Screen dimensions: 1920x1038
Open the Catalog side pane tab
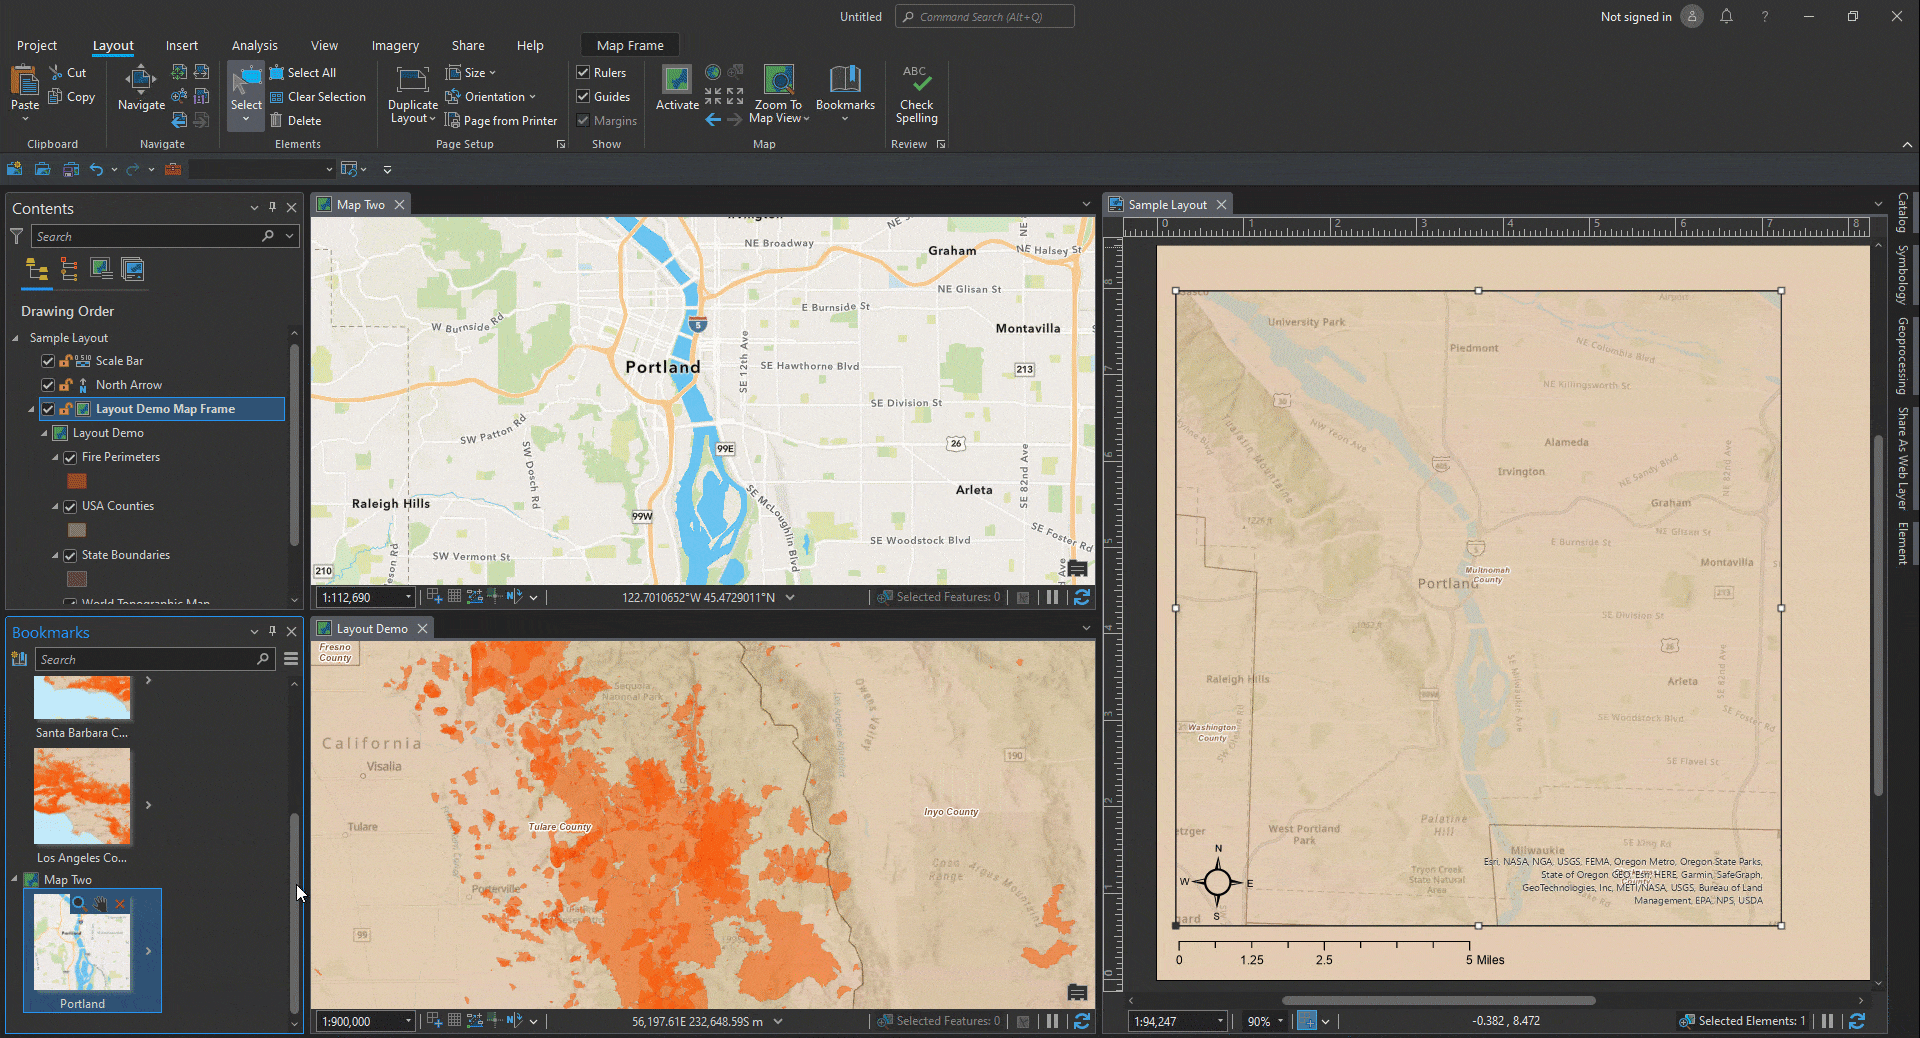pos(1902,213)
